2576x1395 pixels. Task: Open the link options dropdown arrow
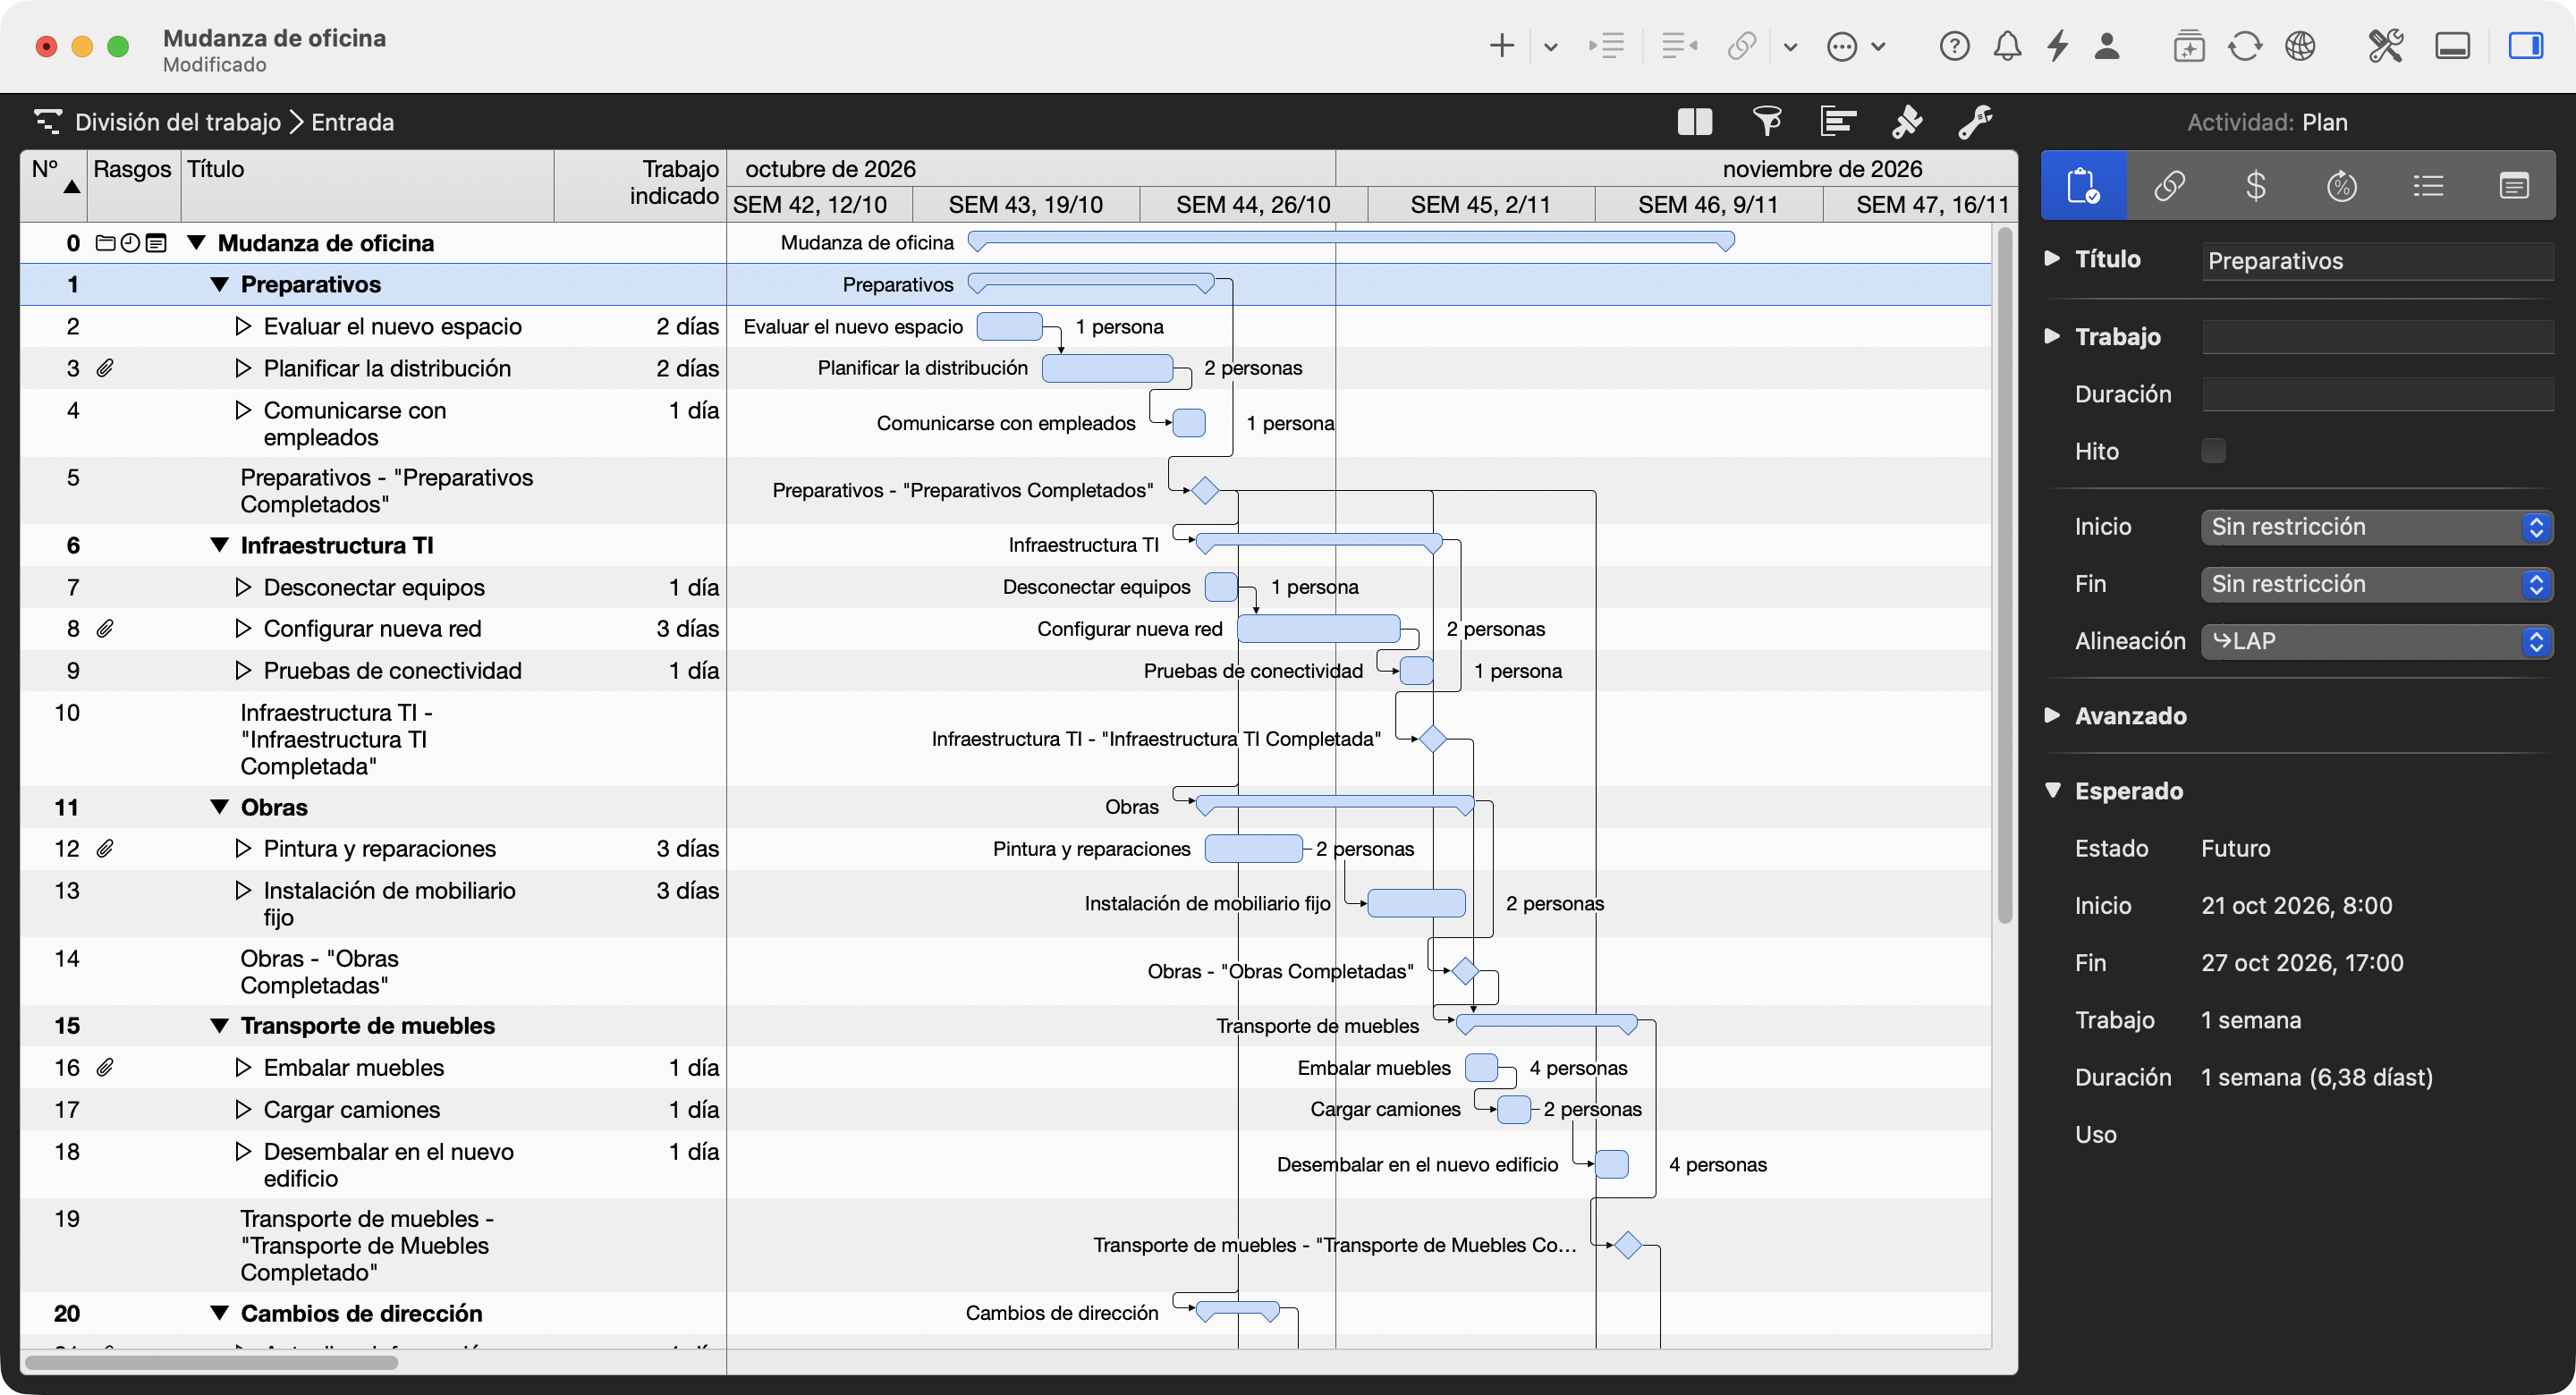pos(1790,46)
